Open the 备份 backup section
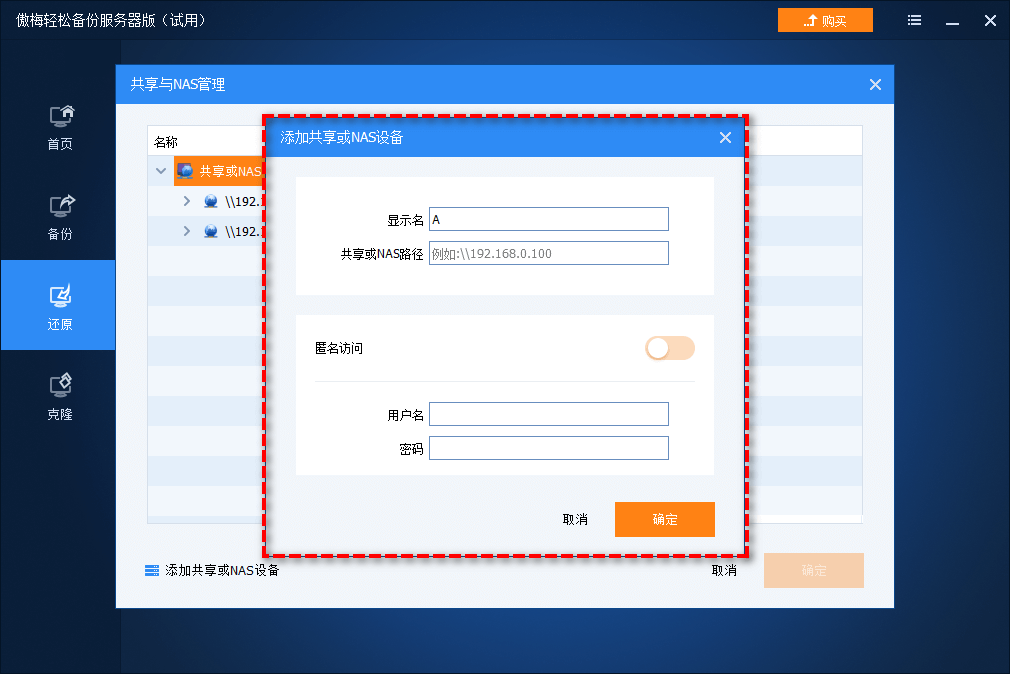Viewport: 1010px width, 674px height. 61,217
